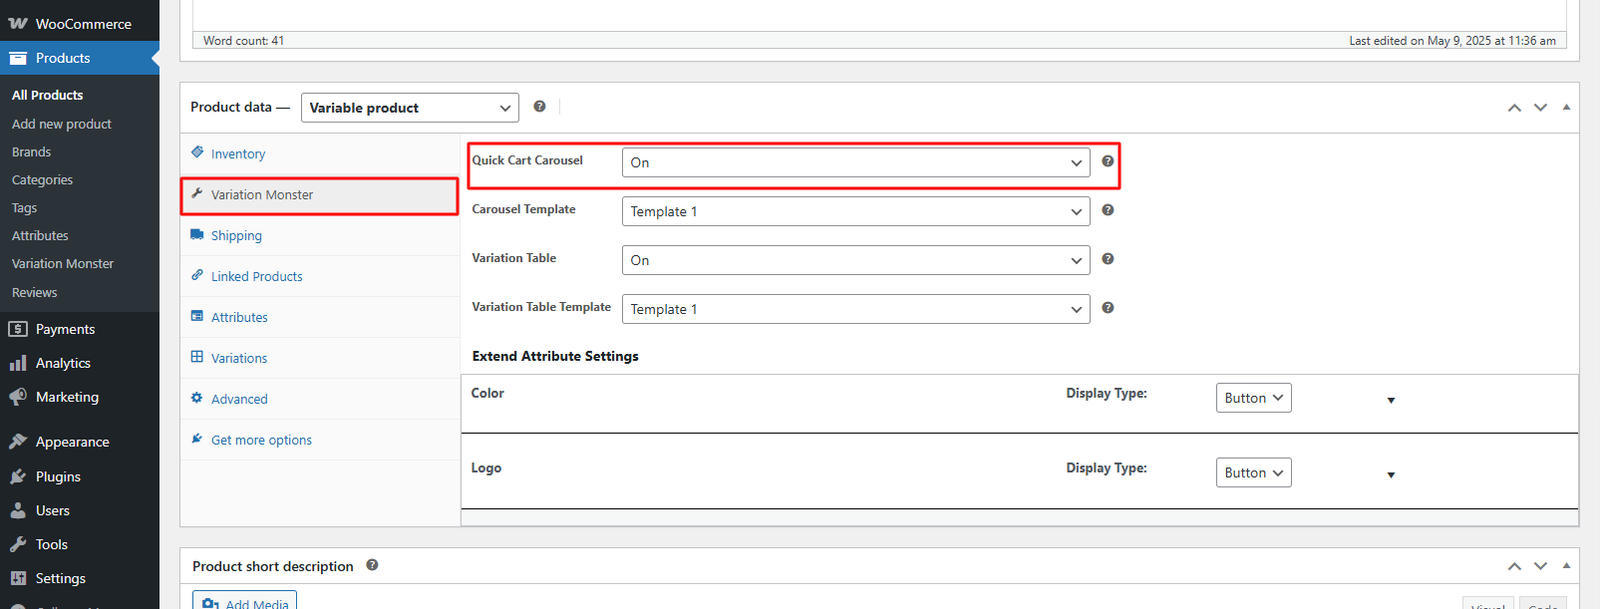The width and height of the screenshot is (1600, 609).
Task: Move Product data panel down with arrow
Action: pyautogui.click(x=1540, y=107)
